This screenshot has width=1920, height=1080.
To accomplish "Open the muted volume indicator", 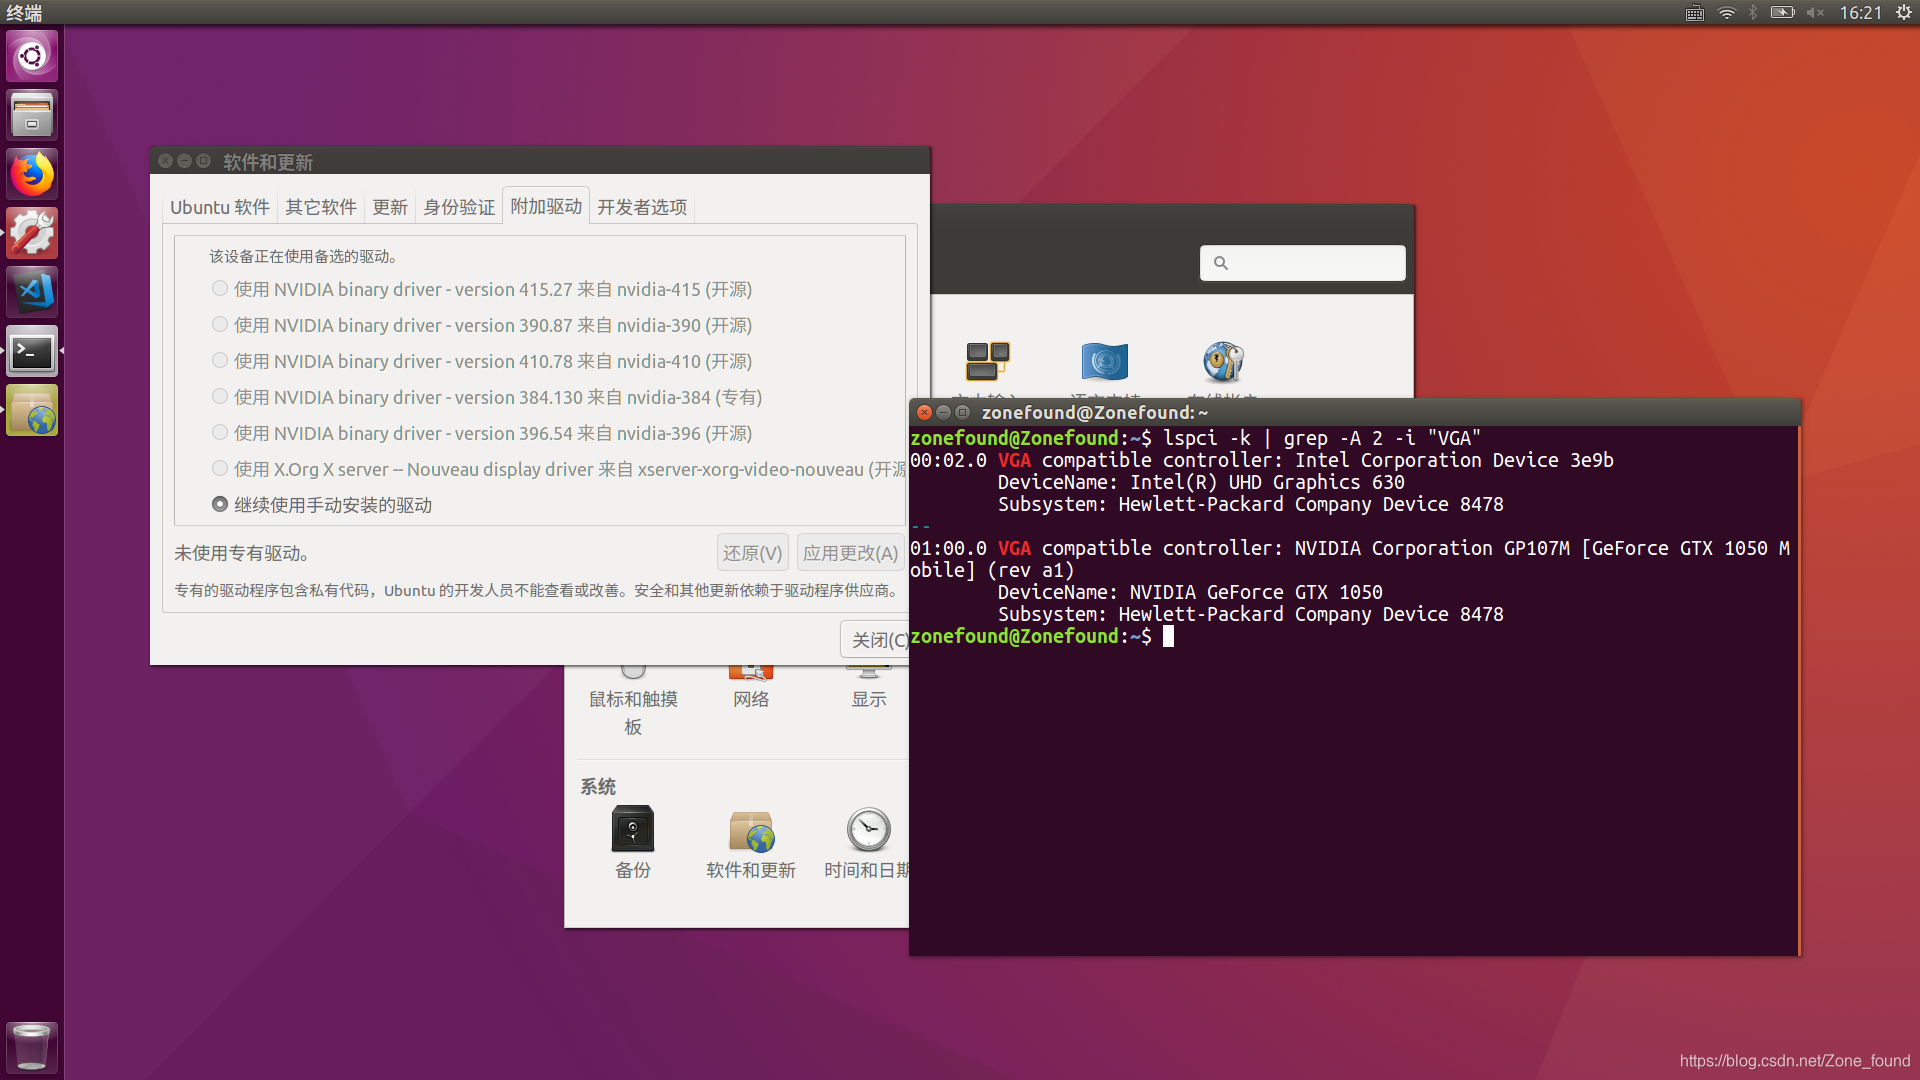I will coord(1816,13).
